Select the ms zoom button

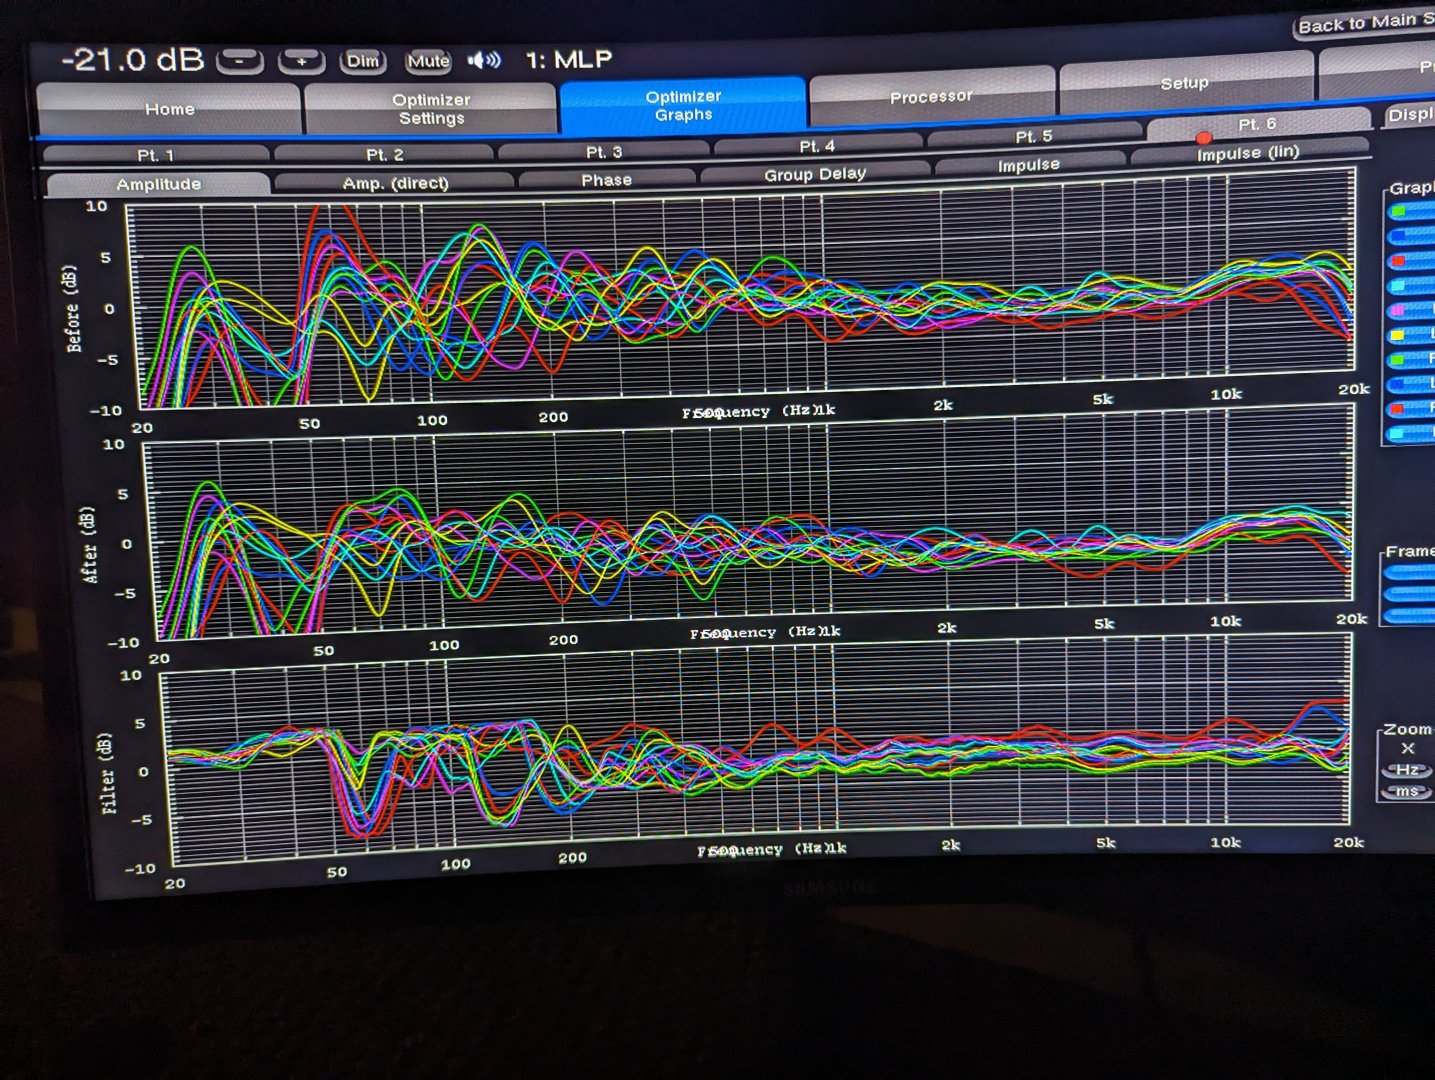click(x=1406, y=791)
